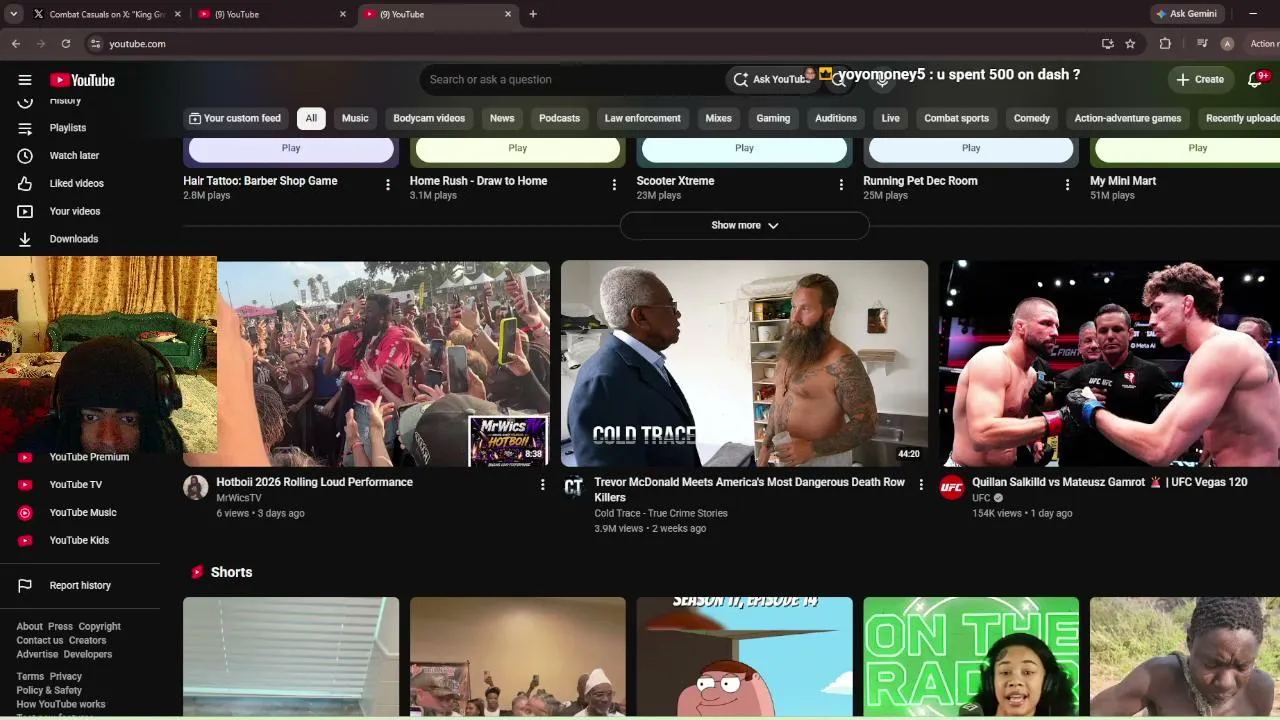
Task: Play the Running Pet Dec Room game
Action: [971, 148]
